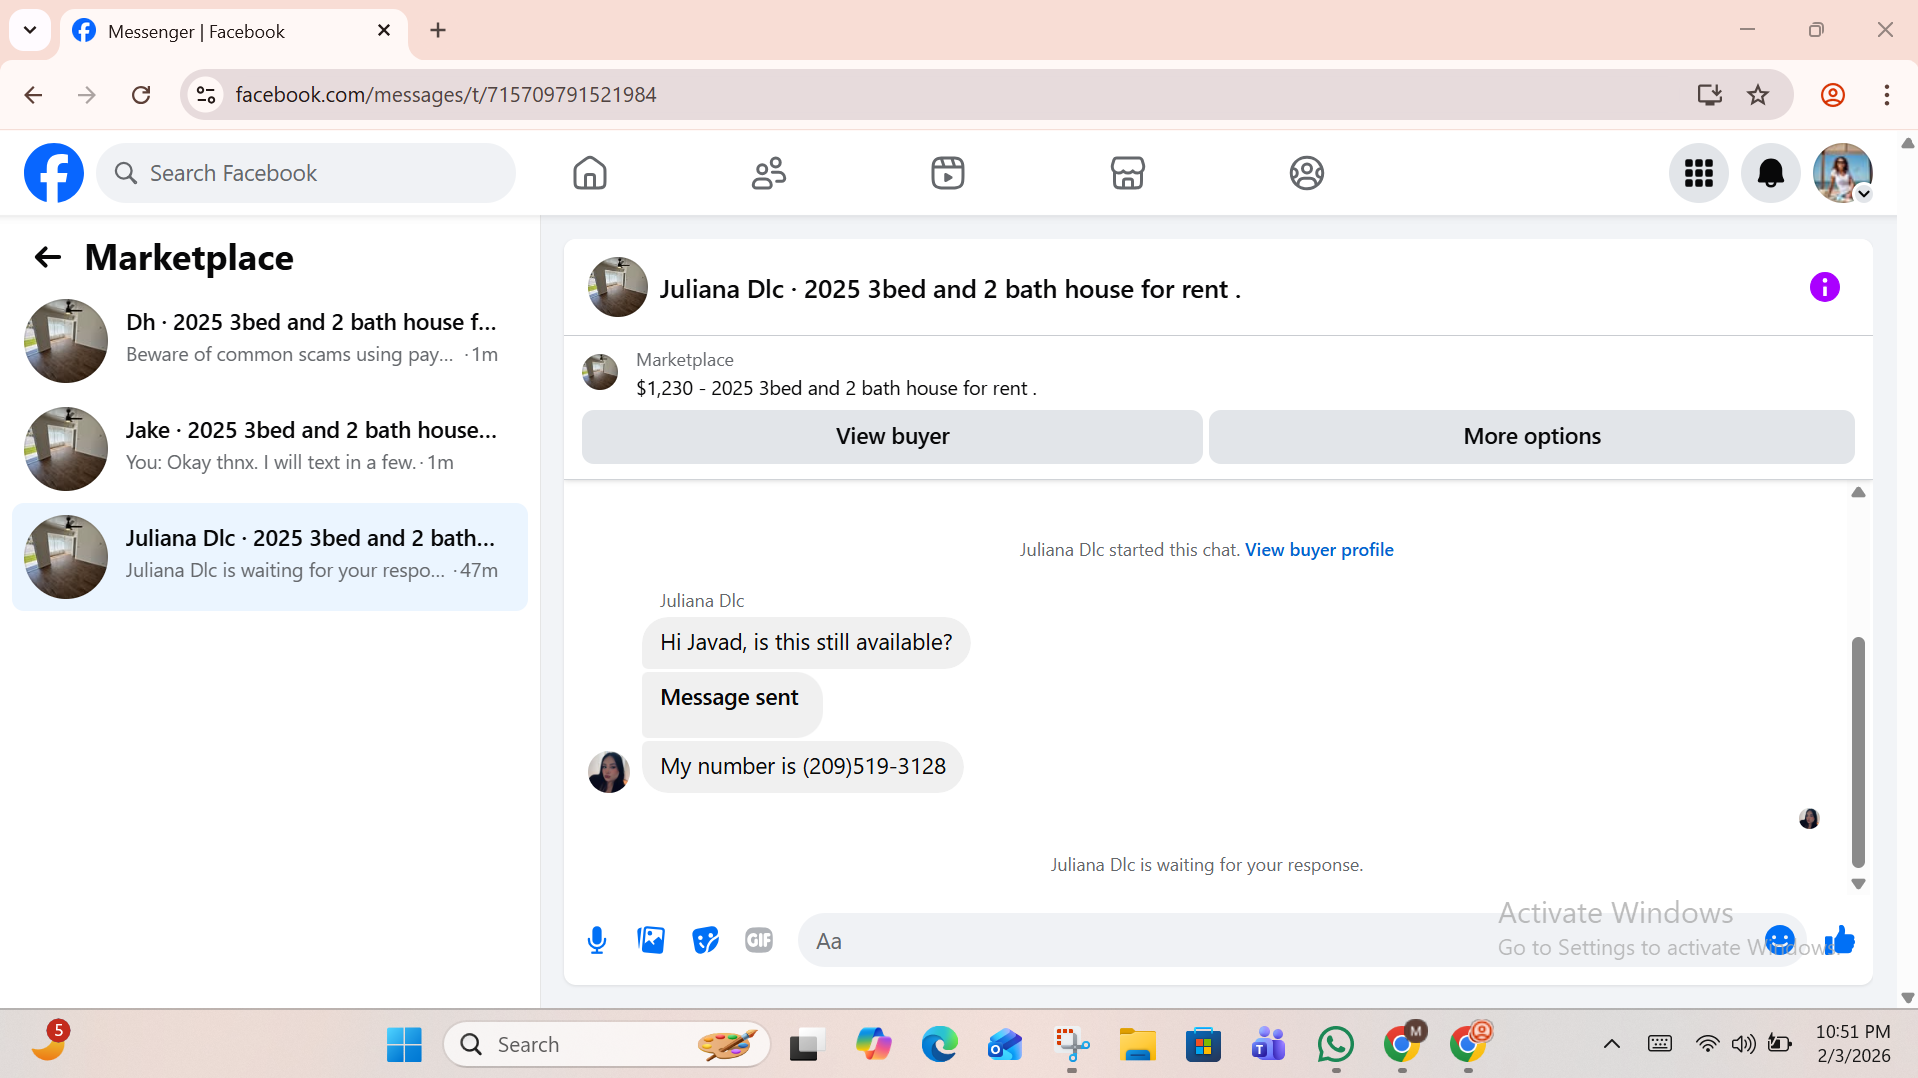The height and width of the screenshot is (1078, 1918).
Task: Attach a photo file icon
Action: (651, 940)
